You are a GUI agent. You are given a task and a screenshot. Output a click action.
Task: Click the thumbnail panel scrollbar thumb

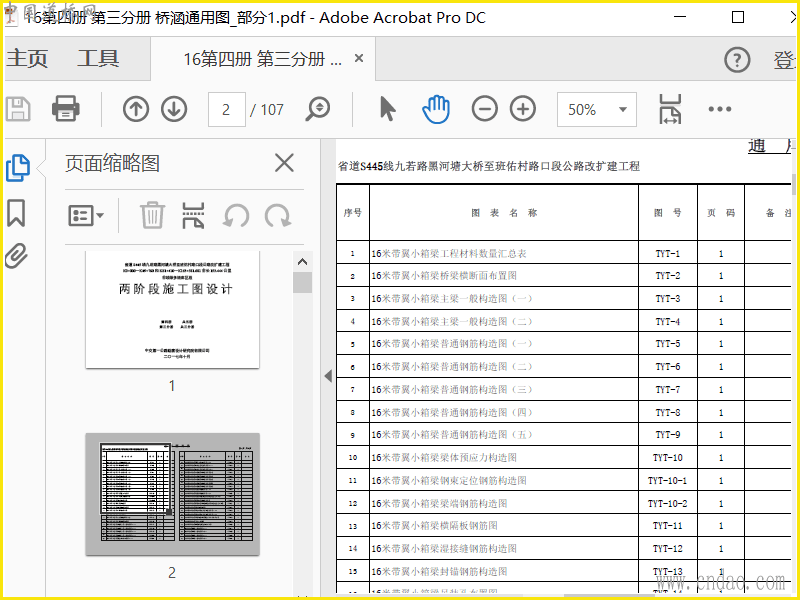(303, 283)
